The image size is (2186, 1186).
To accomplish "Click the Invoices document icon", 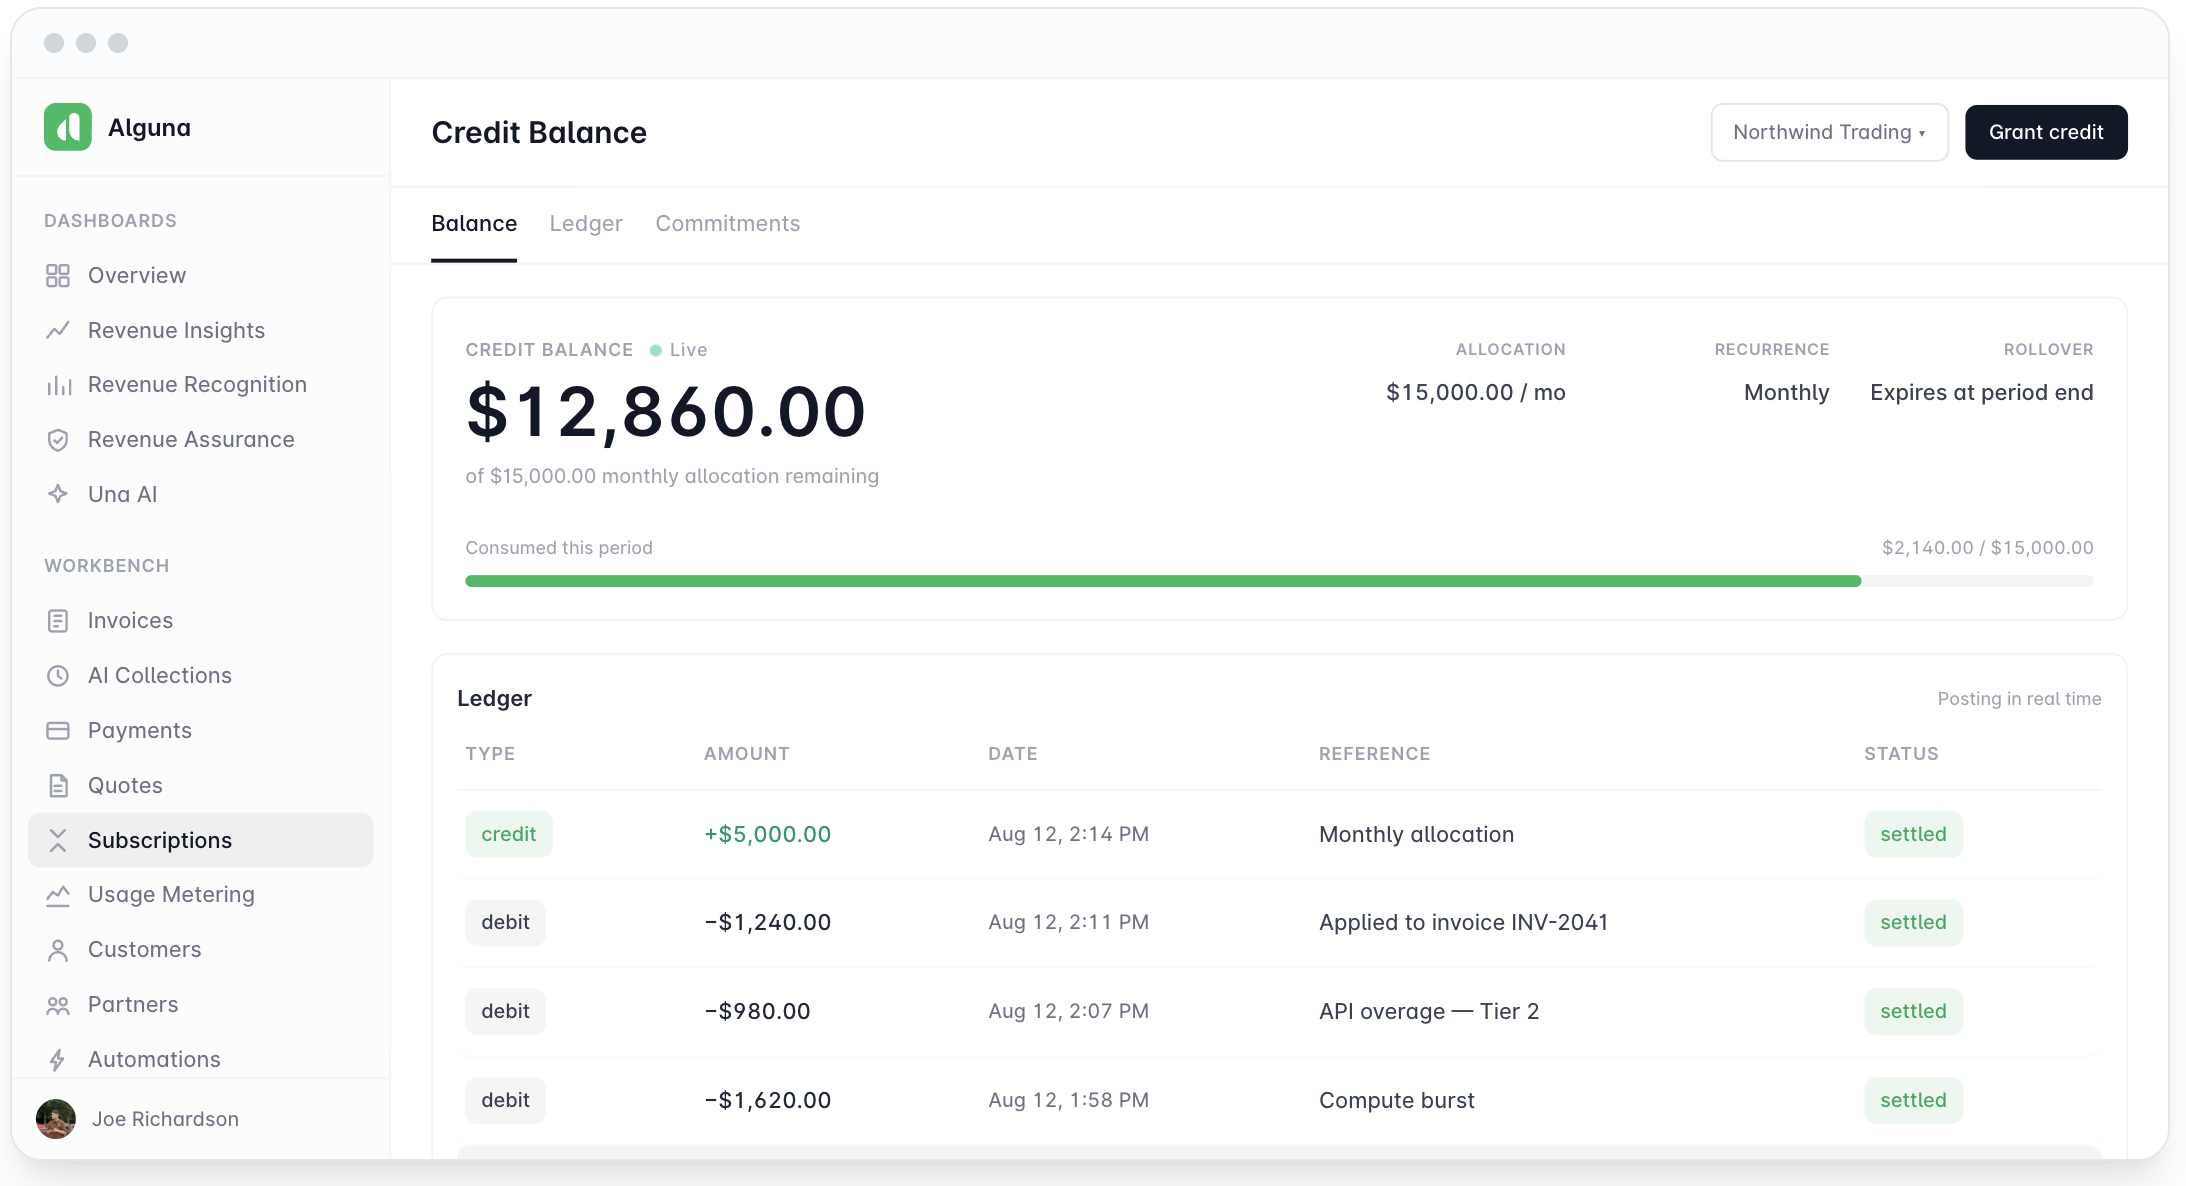I will click(58, 621).
